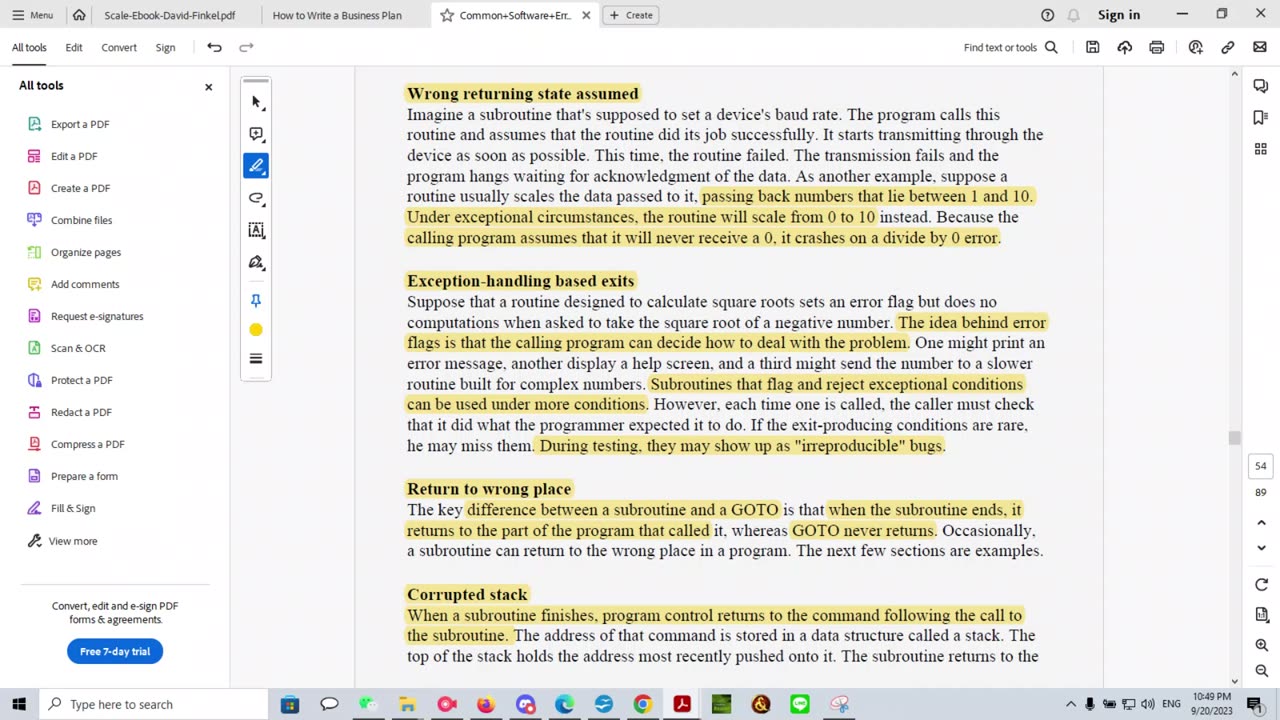The width and height of the screenshot is (1280, 720).
Task: Open Windows Start menu
Action: pos(19,704)
